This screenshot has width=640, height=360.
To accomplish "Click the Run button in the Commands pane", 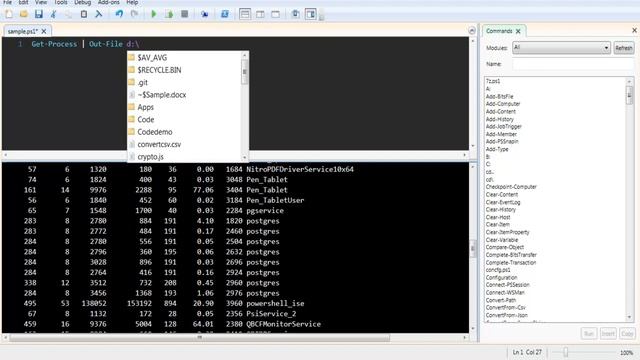I will coord(589,333).
